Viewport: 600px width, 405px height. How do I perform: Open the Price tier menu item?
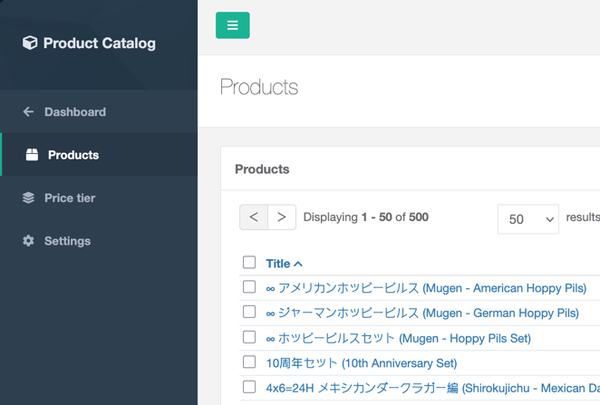99,198
